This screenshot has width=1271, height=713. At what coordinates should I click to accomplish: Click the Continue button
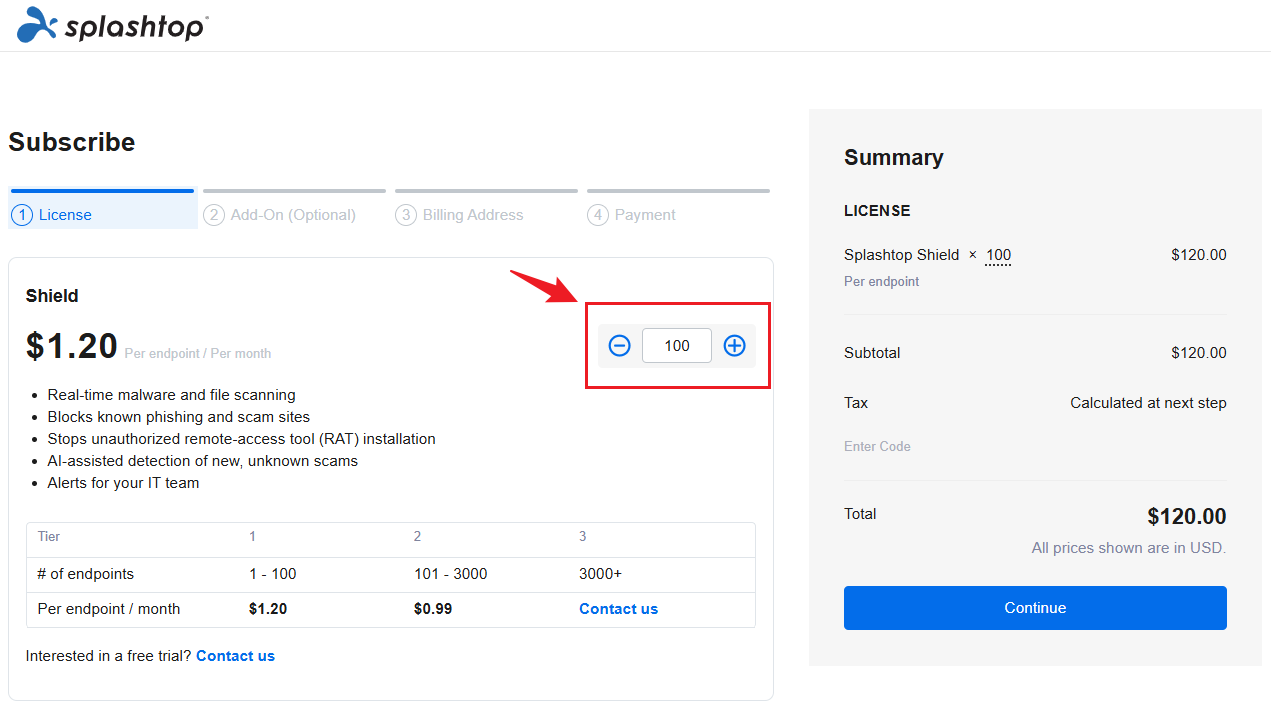point(1035,608)
